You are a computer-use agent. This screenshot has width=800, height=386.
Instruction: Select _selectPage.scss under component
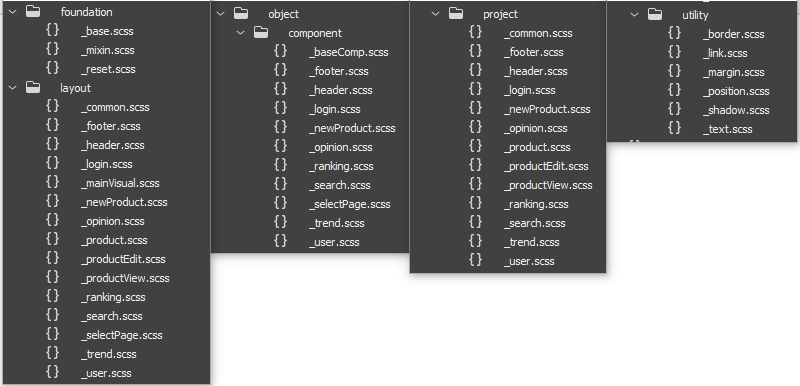(x=349, y=204)
